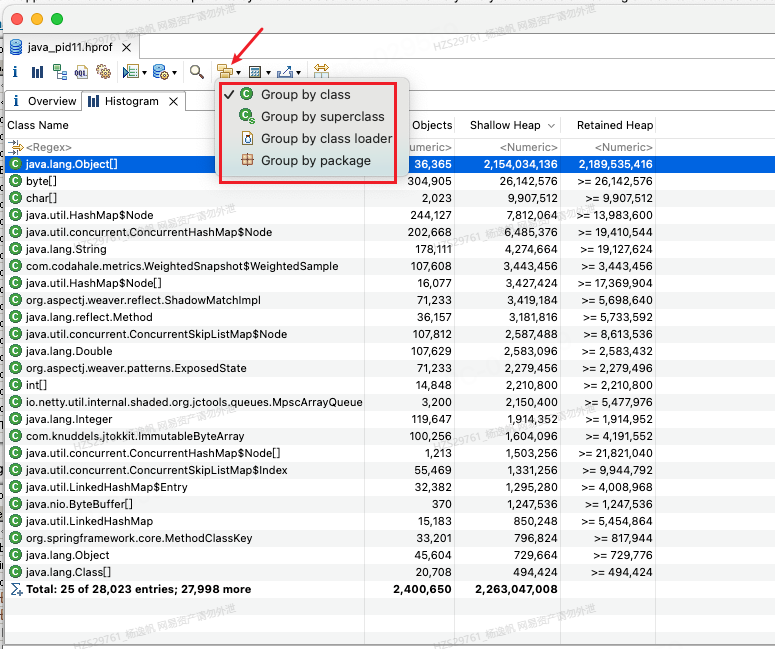Image resolution: width=775 pixels, height=649 pixels.
Task: Click the magnifying glass Find Object icon
Action: pyautogui.click(x=197, y=72)
